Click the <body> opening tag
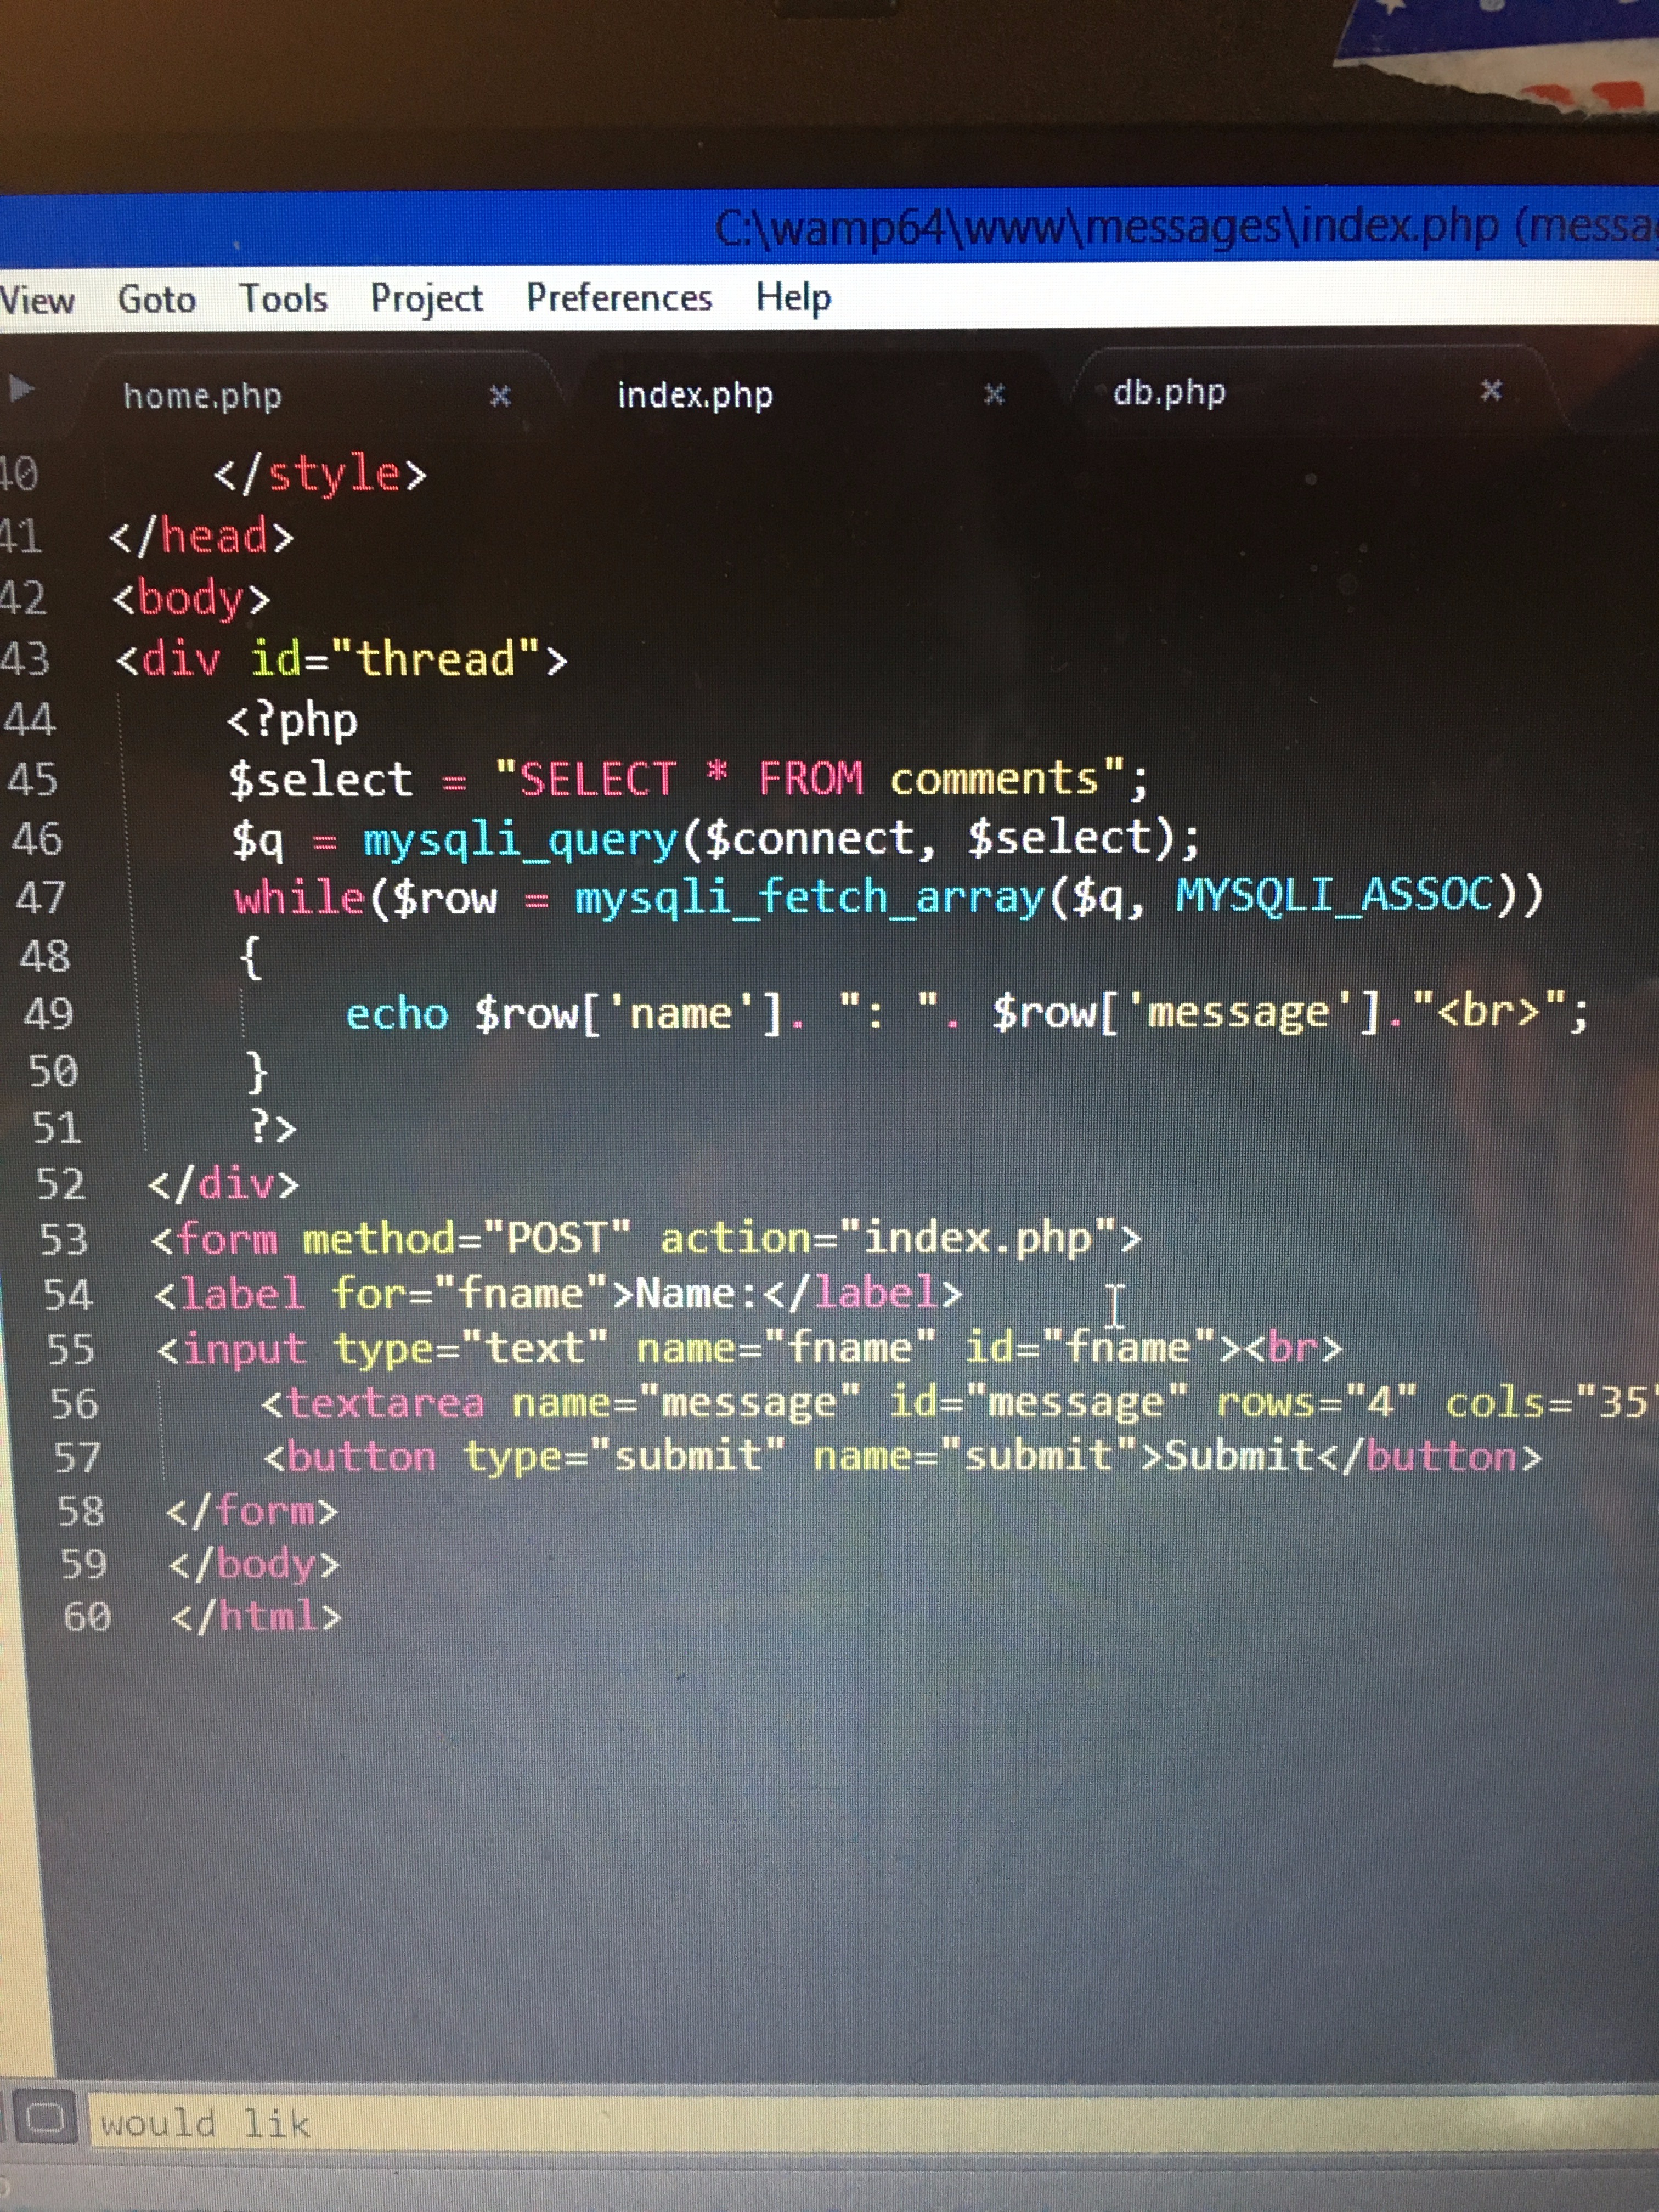The width and height of the screenshot is (1659, 2212). coord(190,599)
